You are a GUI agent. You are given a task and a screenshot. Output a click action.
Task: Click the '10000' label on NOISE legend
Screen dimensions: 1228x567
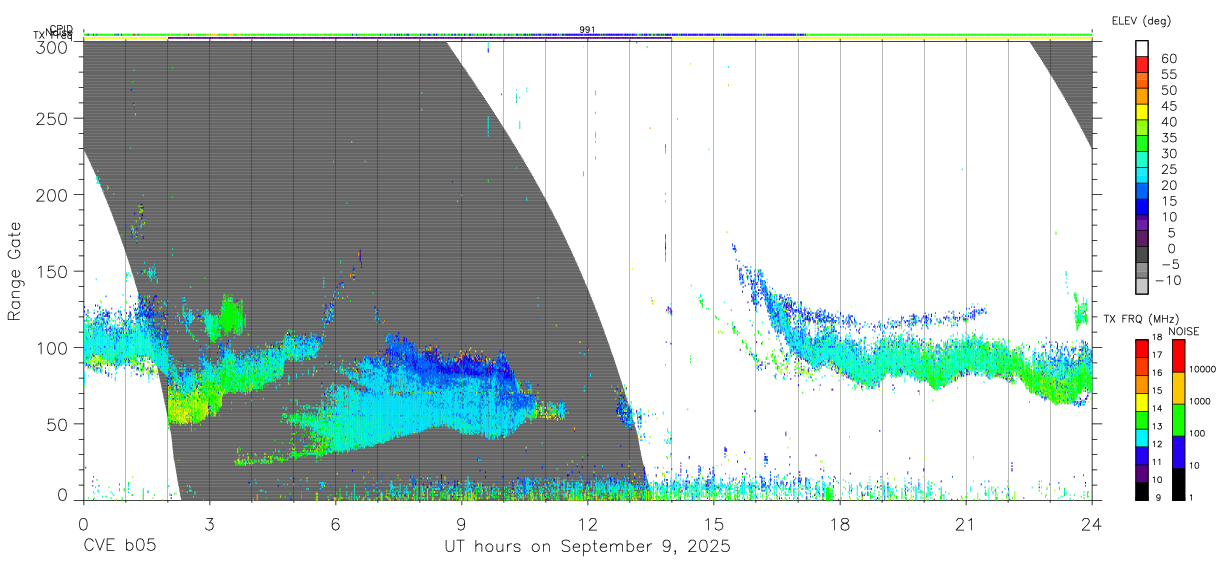[x=1203, y=371]
